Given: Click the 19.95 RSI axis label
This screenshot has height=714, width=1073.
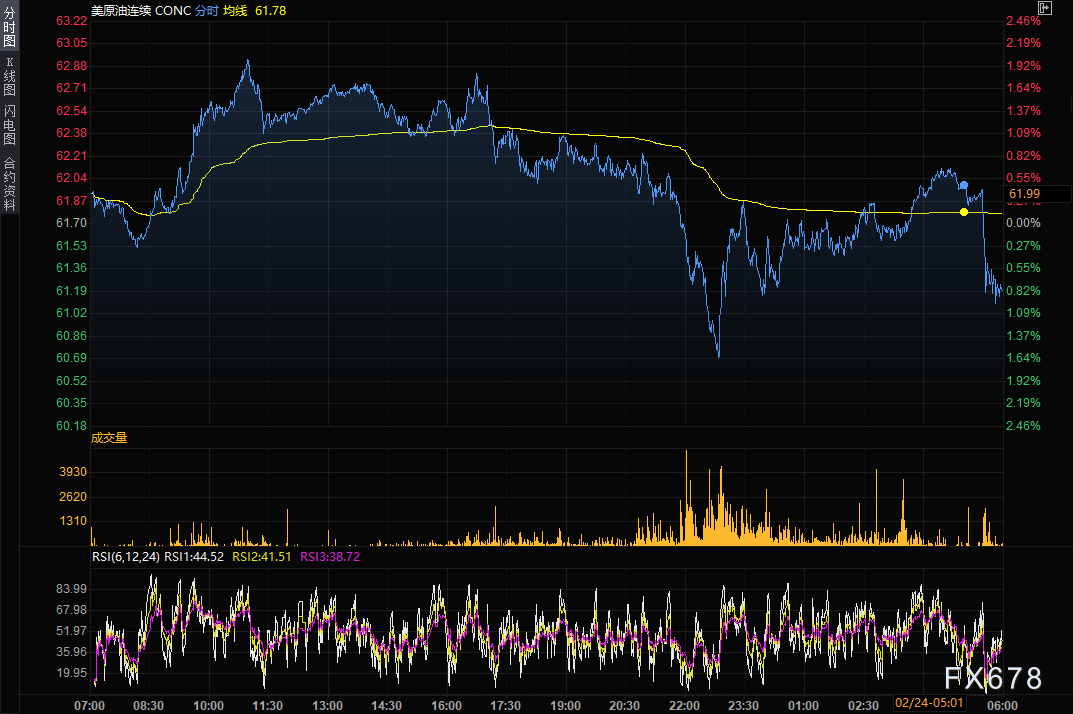Looking at the screenshot, I should (x=72, y=673).
